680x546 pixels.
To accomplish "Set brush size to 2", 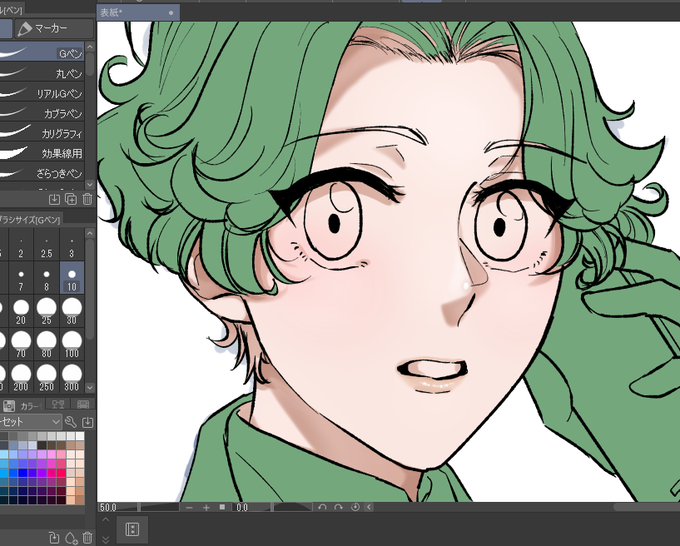I will tap(21, 245).
